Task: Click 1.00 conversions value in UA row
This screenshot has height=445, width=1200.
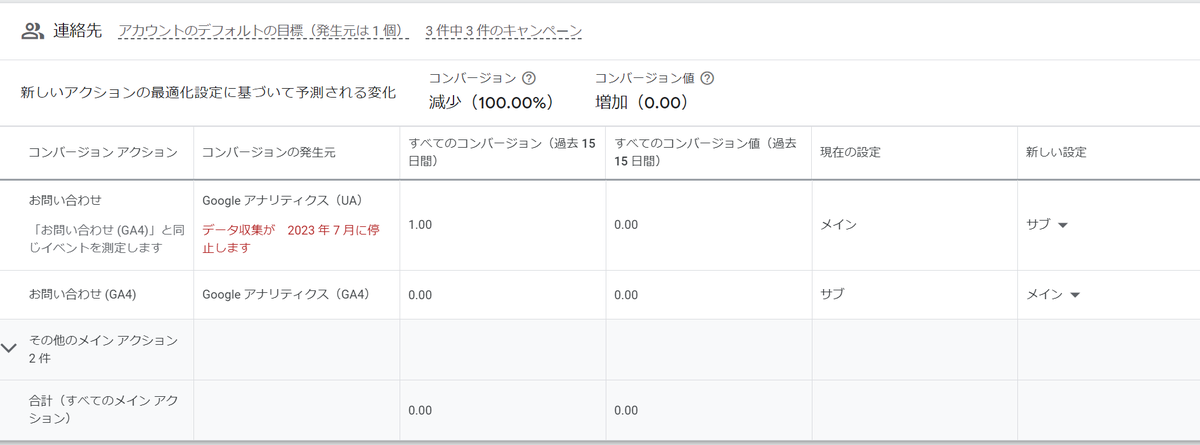Action: pyautogui.click(x=420, y=225)
